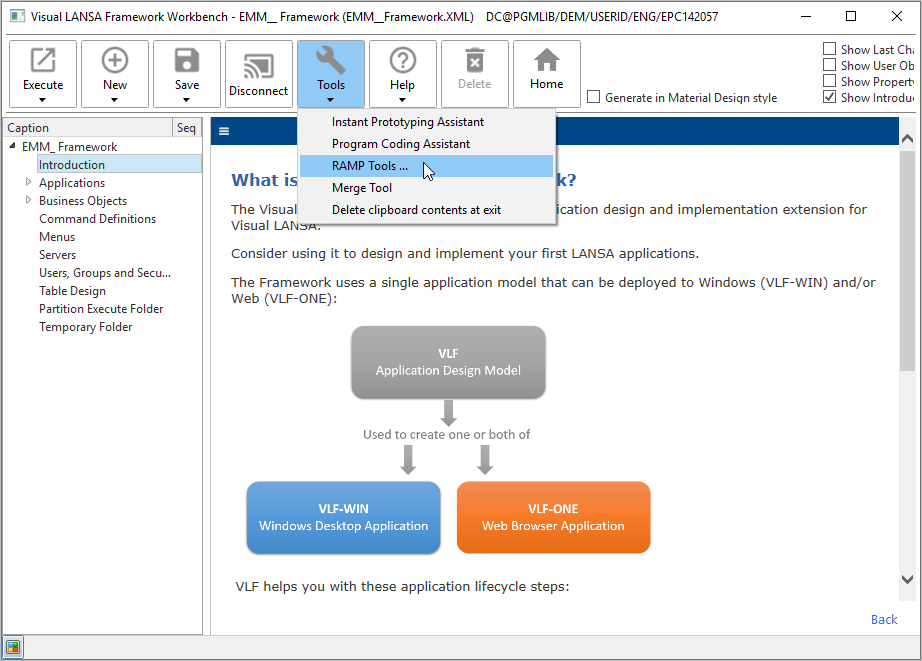The height and width of the screenshot is (661, 922).
Task: Click the Save floppy disk icon
Action: [x=187, y=60]
